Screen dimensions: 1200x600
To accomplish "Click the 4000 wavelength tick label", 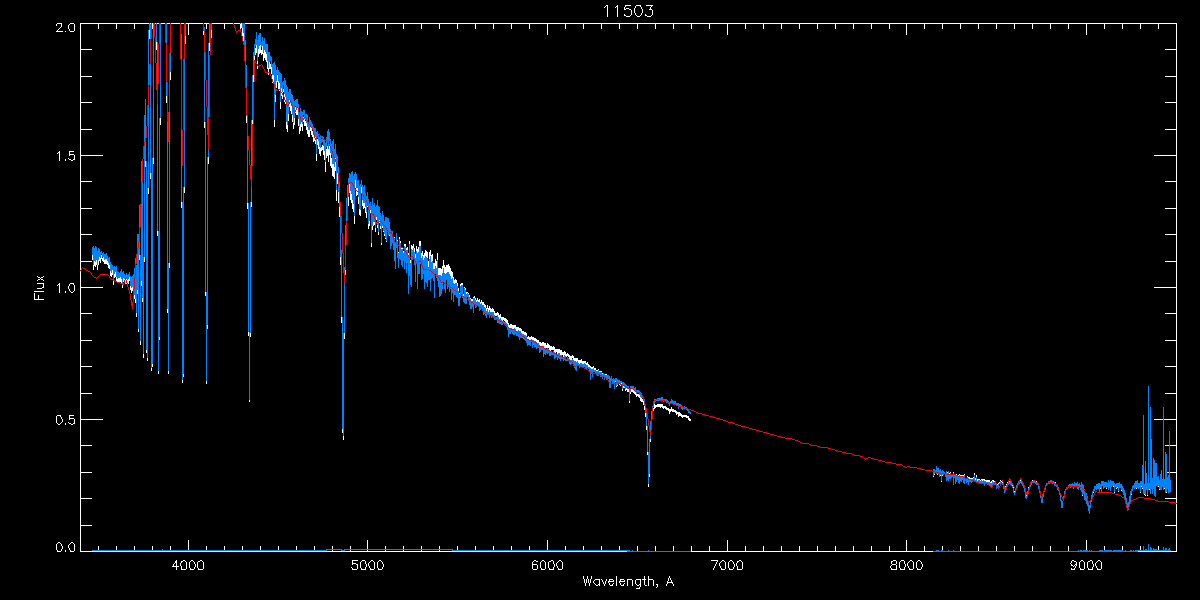I will 188,565.
